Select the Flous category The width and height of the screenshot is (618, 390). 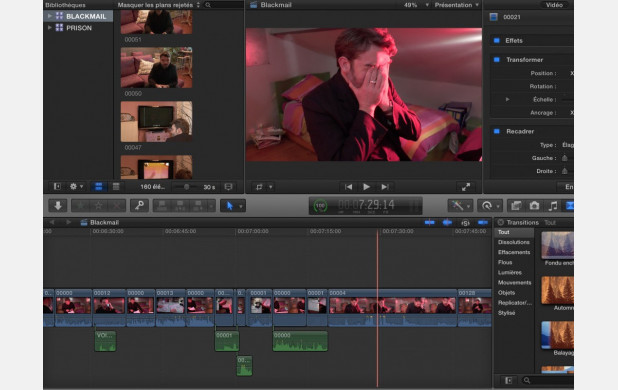505,262
